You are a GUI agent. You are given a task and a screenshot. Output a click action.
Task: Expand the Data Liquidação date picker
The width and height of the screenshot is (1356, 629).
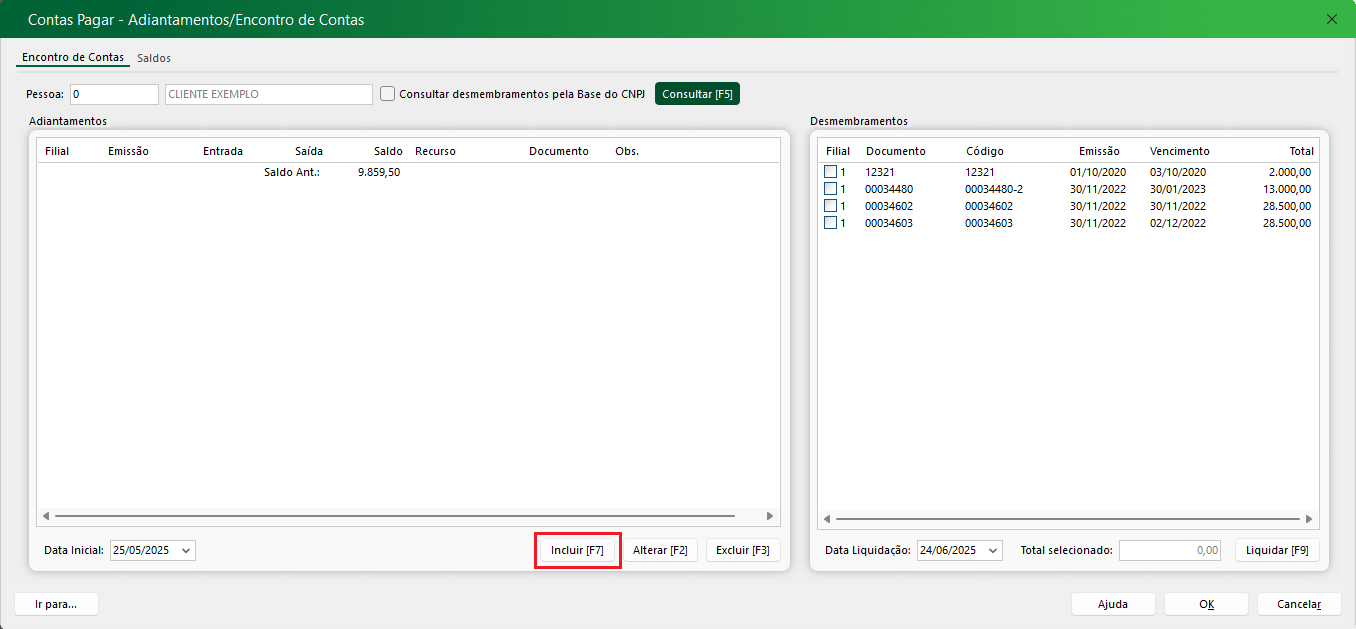(992, 550)
